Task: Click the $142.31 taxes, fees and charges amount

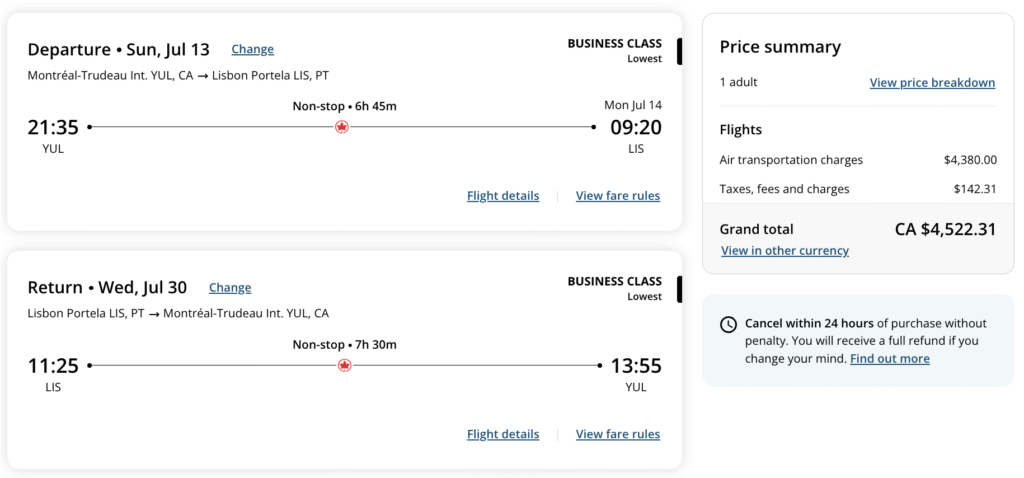Action: [x=975, y=189]
